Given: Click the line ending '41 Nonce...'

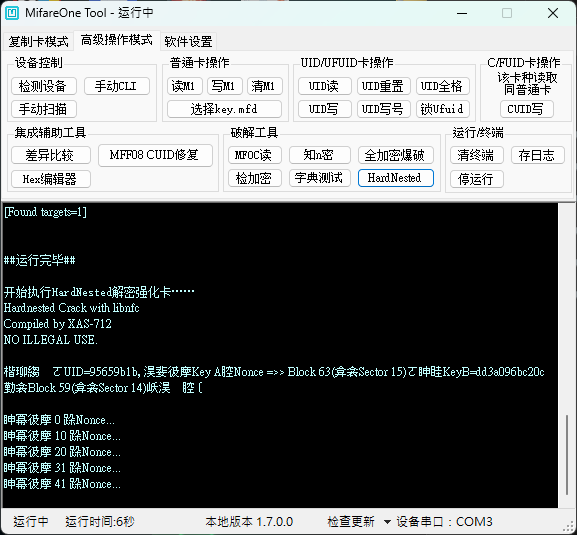Looking at the screenshot, I should [62, 484].
